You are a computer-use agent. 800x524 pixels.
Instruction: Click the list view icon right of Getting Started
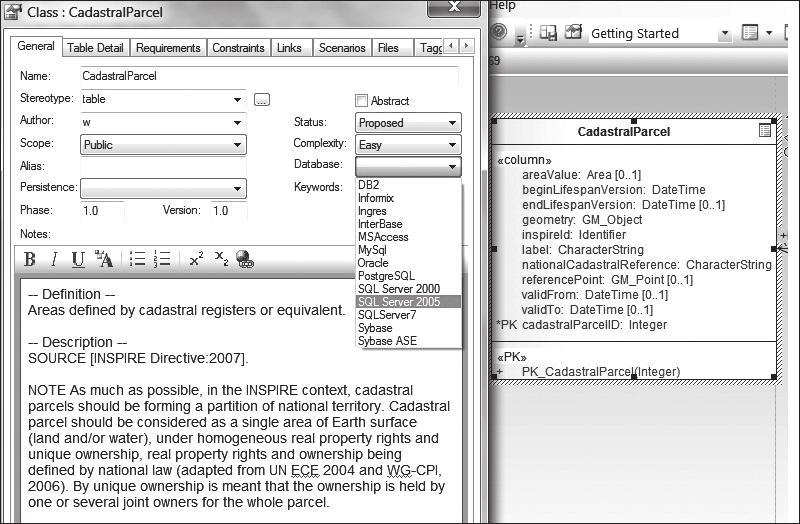(x=750, y=33)
